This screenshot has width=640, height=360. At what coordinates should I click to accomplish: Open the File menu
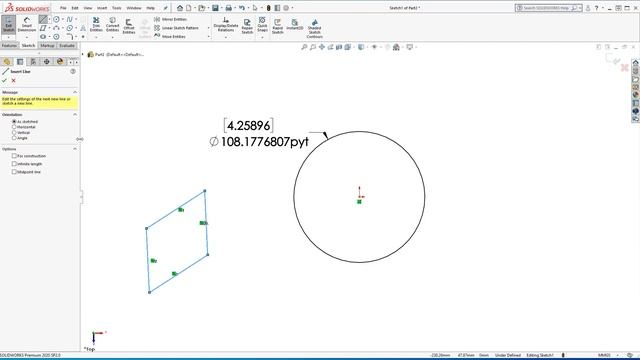point(63,8)
